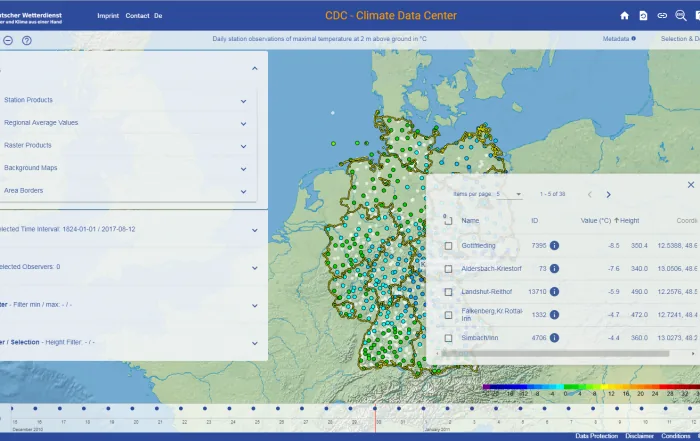Open the Data Protection footer link

point(596,436)
